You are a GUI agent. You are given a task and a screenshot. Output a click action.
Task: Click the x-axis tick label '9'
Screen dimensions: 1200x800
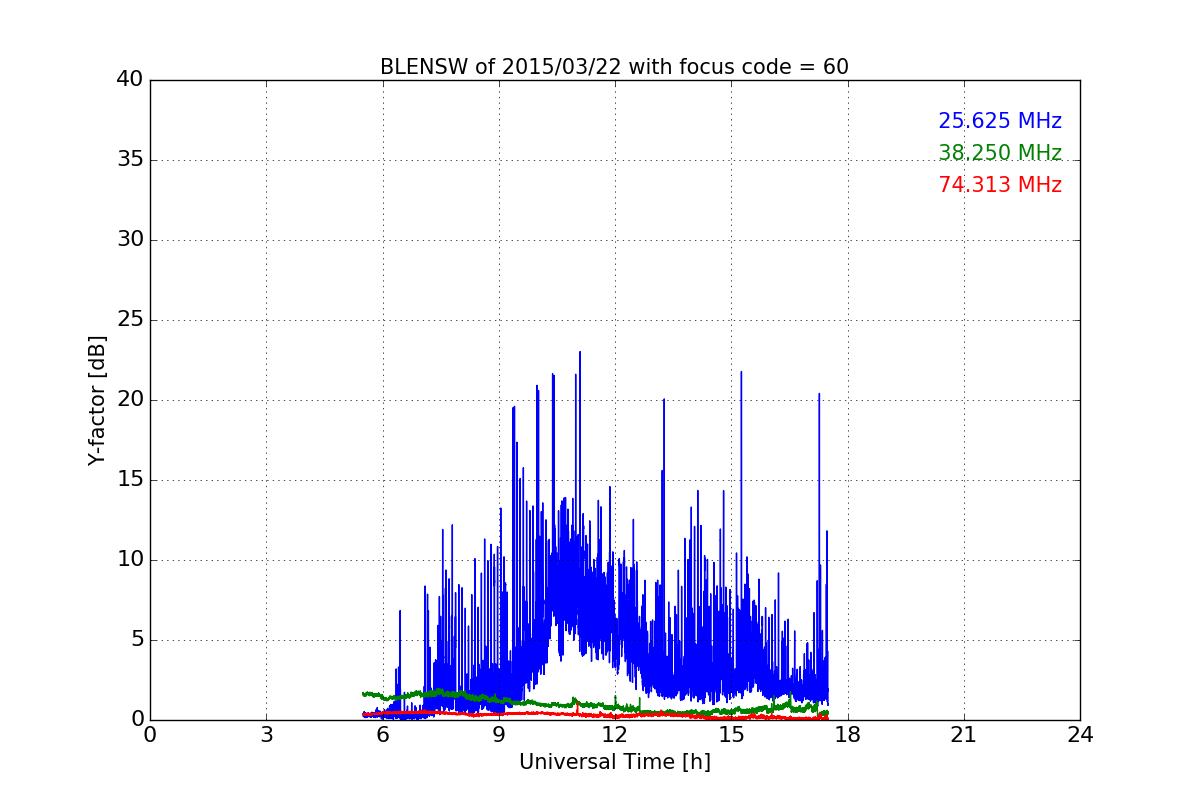(x=499, y=735)
